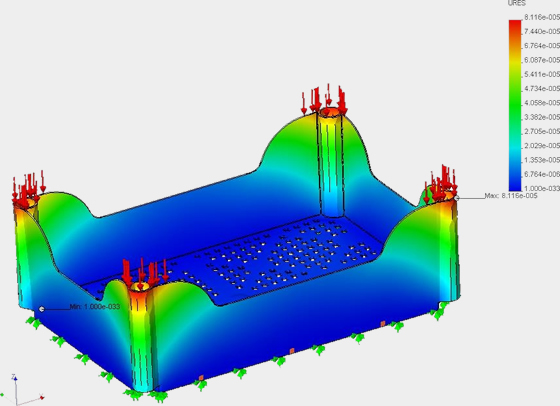560x406 pixels.
Task: Click the displacement color legend bar
Action: click(x=515, y=106)
